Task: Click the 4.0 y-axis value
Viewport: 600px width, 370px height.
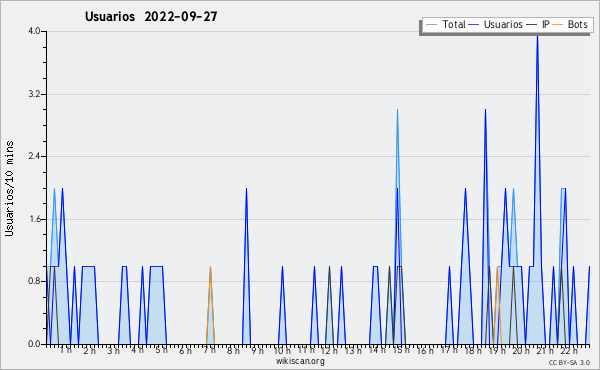Action: tap(34, 31)
